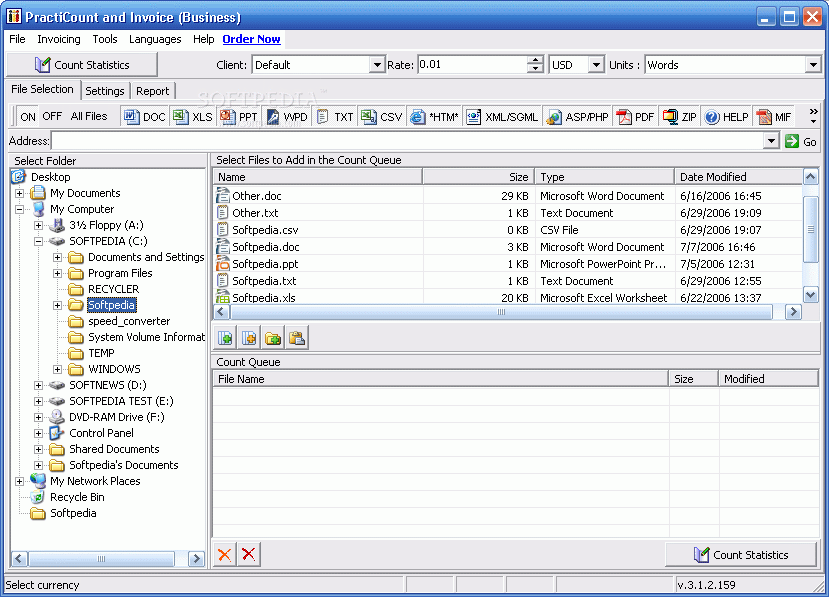Expand the My Documents tree node
Viewport: 829px width, 597px height.
tap(20, 194)
